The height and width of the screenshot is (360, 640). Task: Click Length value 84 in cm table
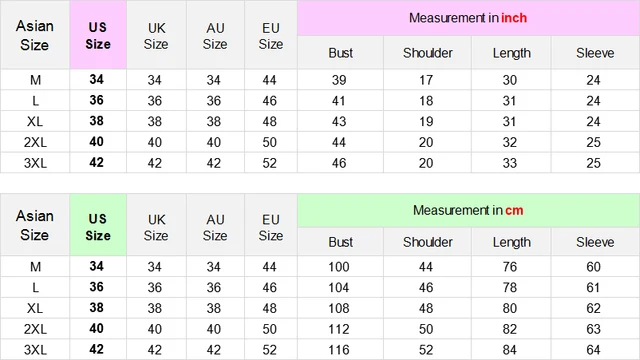tap(510, 350)
